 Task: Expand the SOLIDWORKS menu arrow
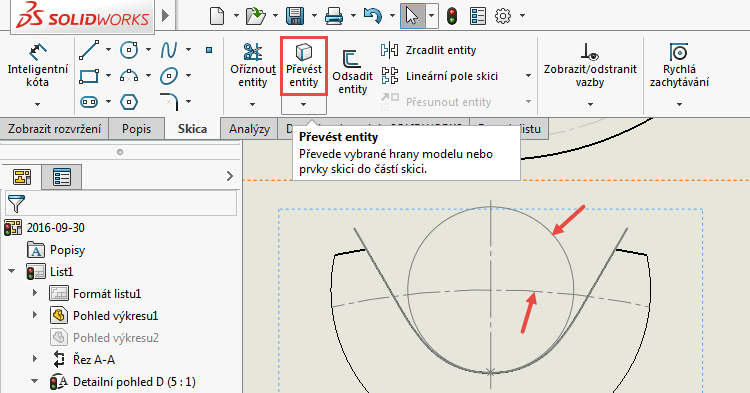point(165,16)
